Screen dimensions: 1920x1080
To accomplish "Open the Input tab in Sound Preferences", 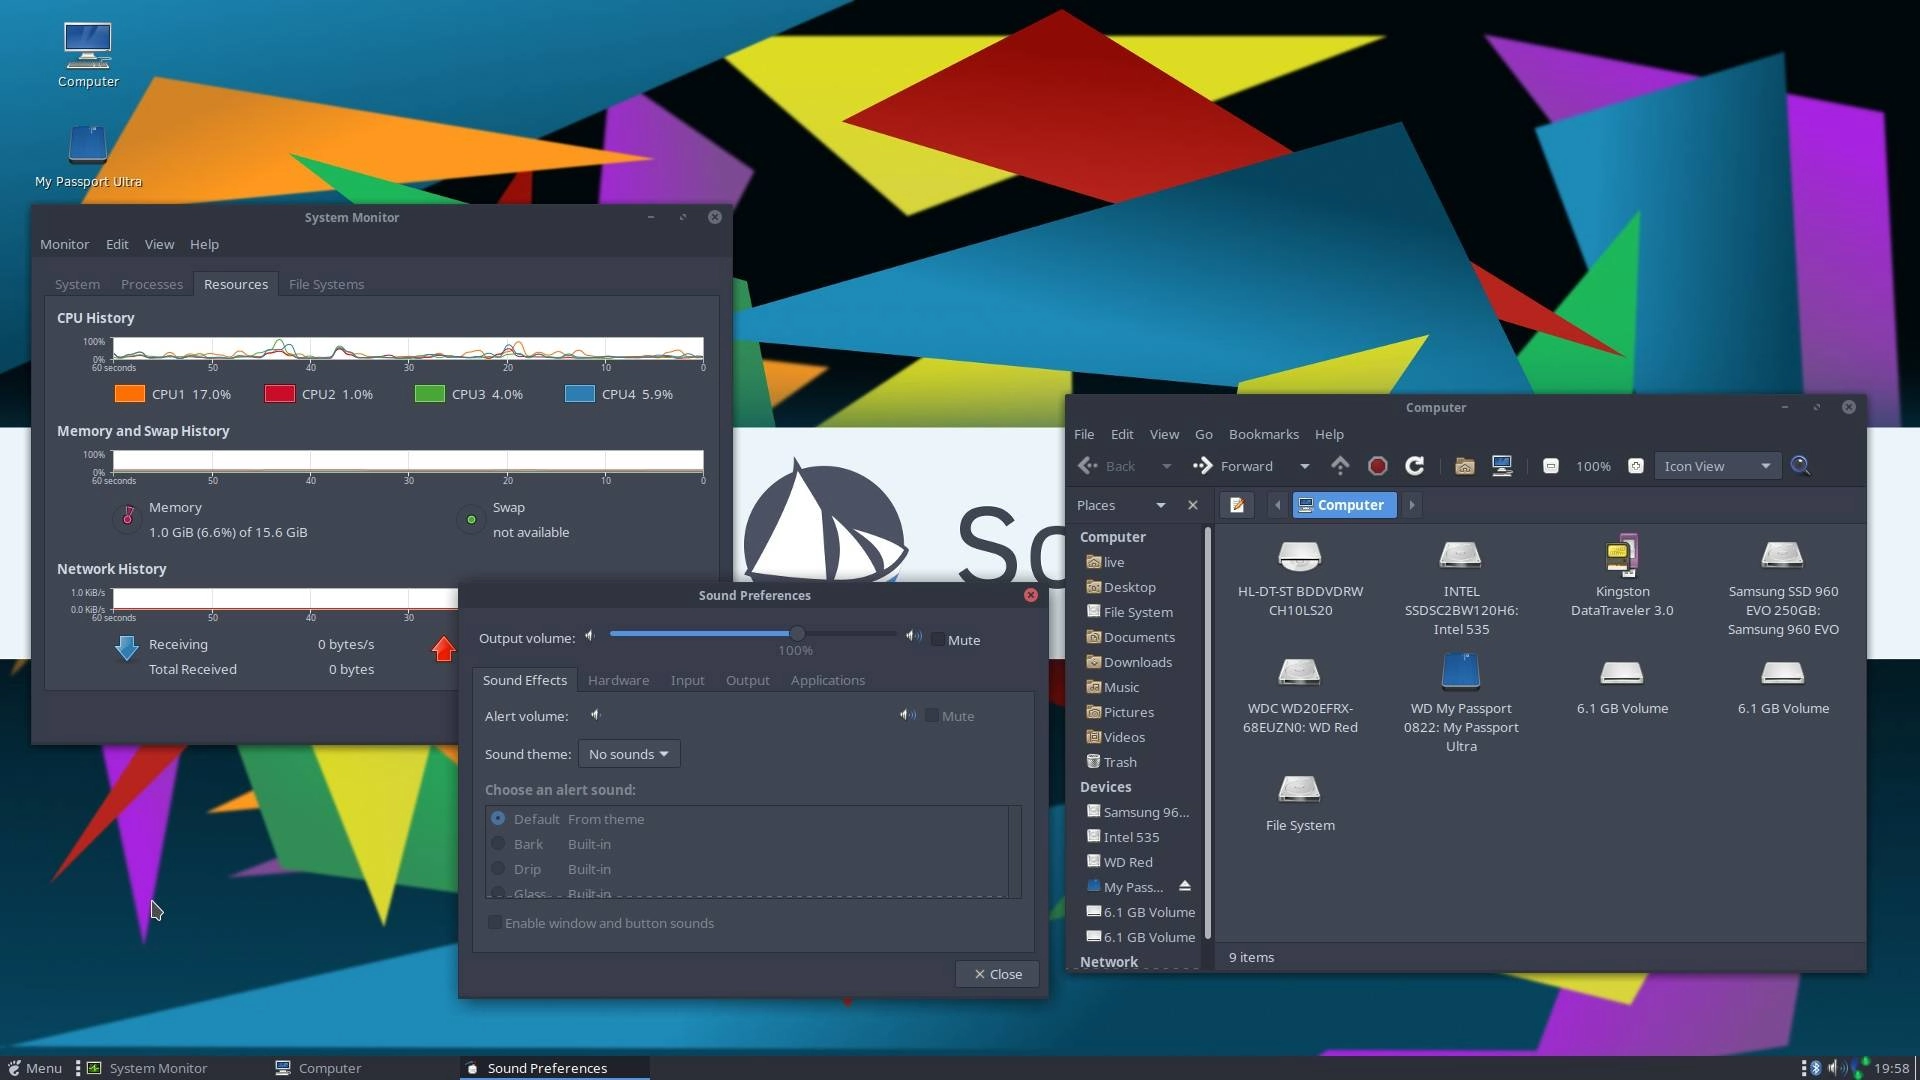I will (687, 680).
